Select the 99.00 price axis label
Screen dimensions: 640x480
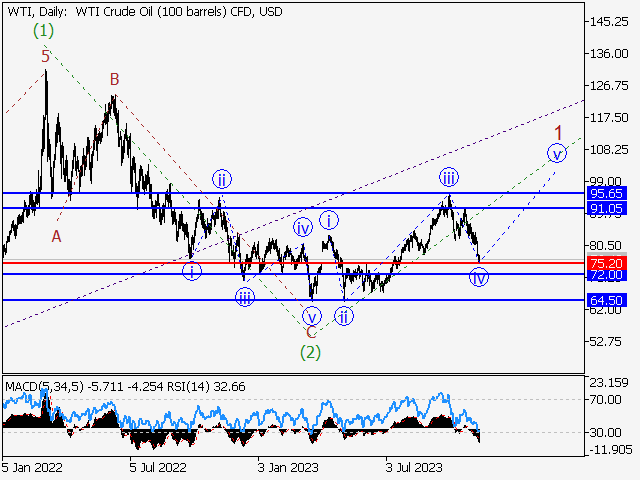tap(606, 181)
